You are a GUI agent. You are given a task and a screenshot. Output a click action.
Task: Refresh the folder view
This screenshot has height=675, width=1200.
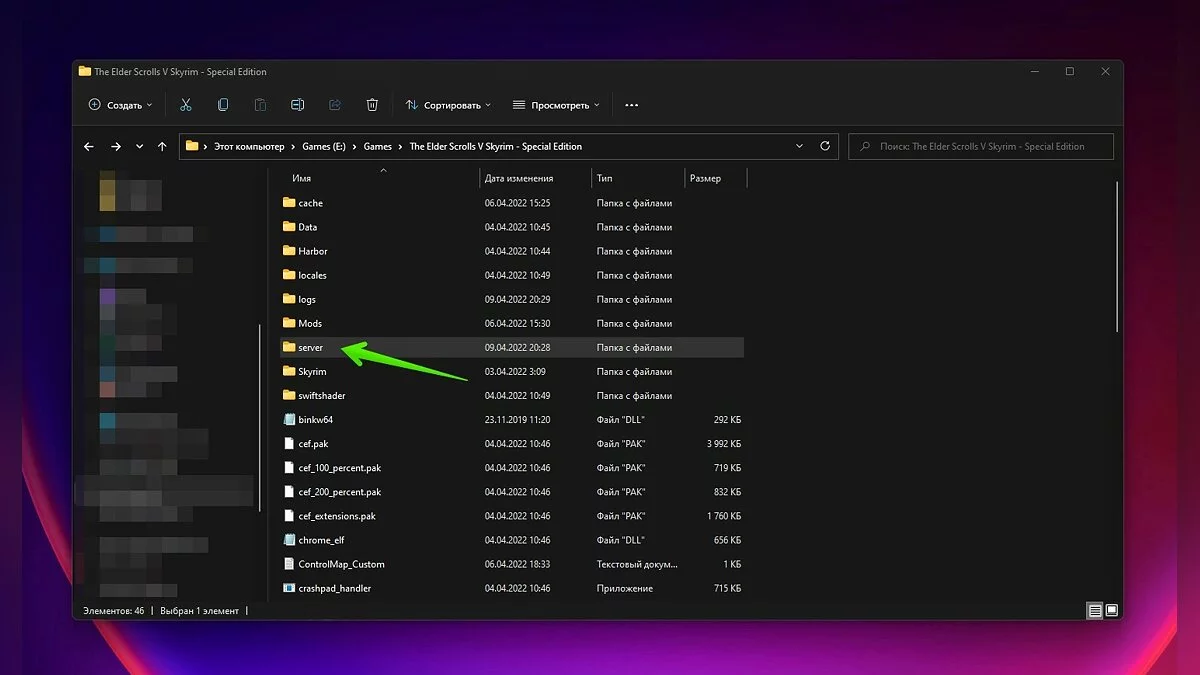click(825, 146)
